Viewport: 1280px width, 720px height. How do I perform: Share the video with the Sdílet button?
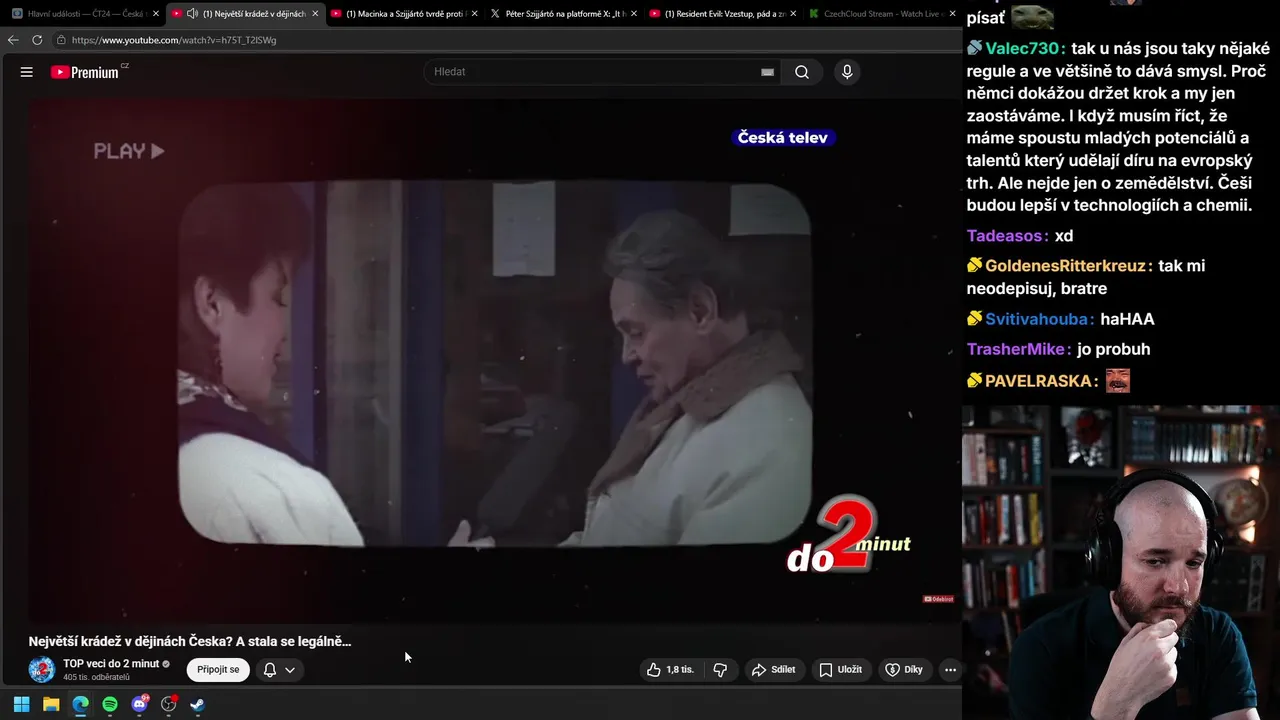774,670
